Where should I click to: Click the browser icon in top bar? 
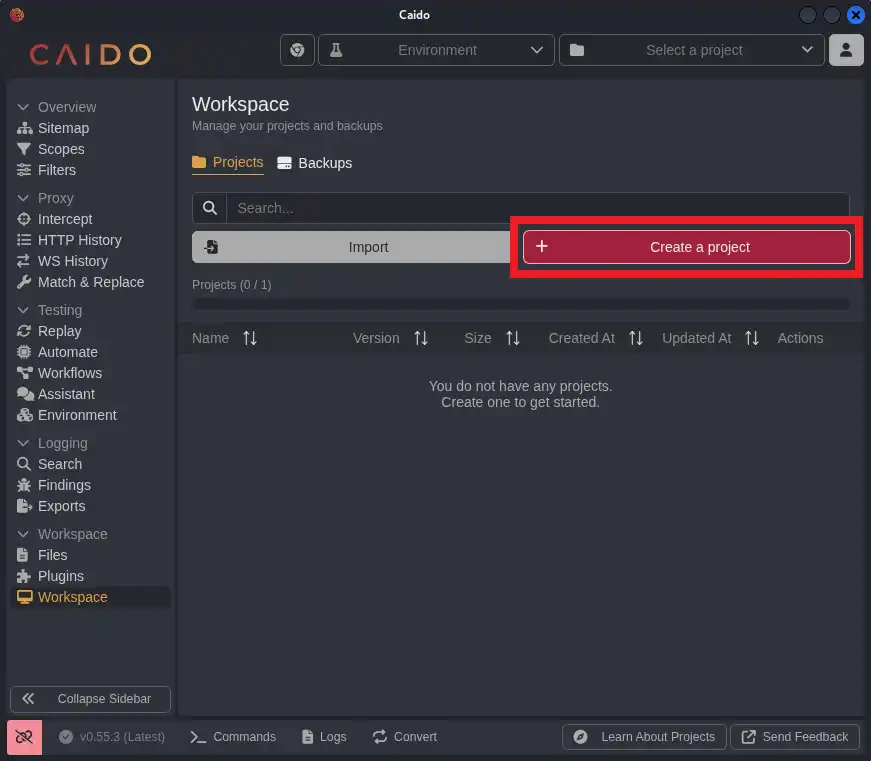point(297,50)
